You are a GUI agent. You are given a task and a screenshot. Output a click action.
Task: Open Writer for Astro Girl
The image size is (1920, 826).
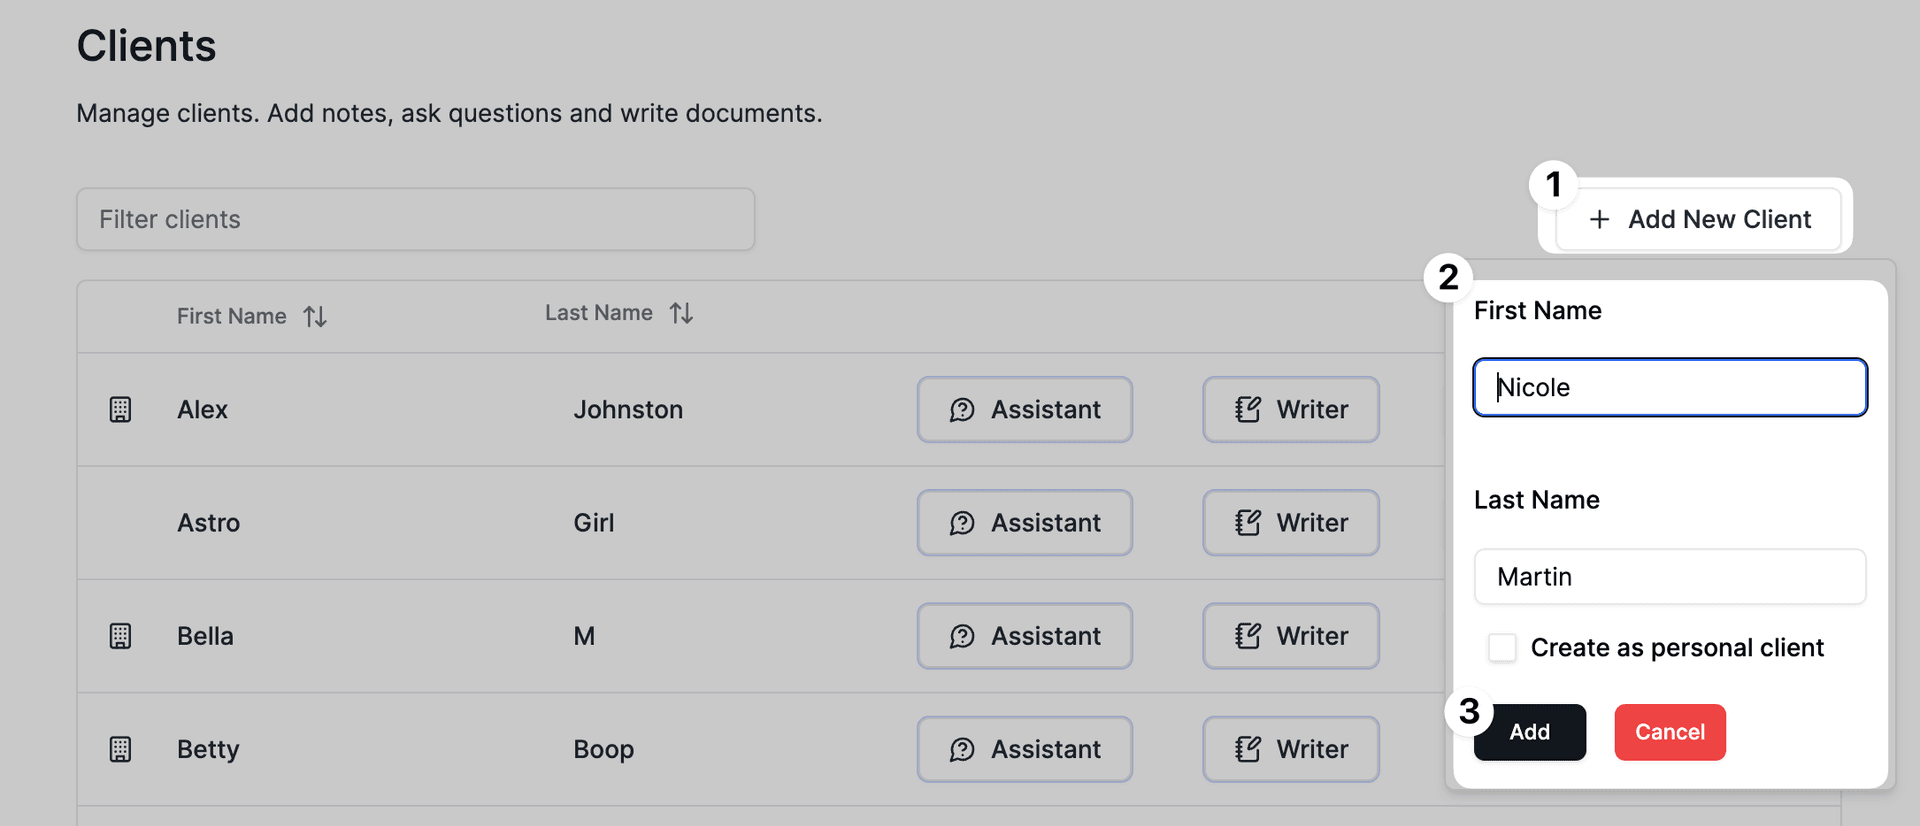tap(1290, 523)
